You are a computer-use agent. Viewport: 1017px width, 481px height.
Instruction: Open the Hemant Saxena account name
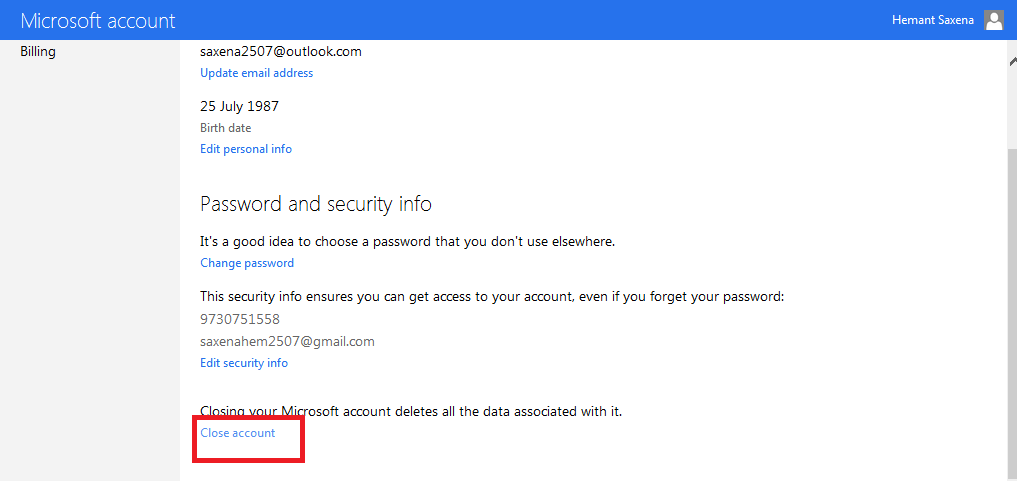coord(932,20)
